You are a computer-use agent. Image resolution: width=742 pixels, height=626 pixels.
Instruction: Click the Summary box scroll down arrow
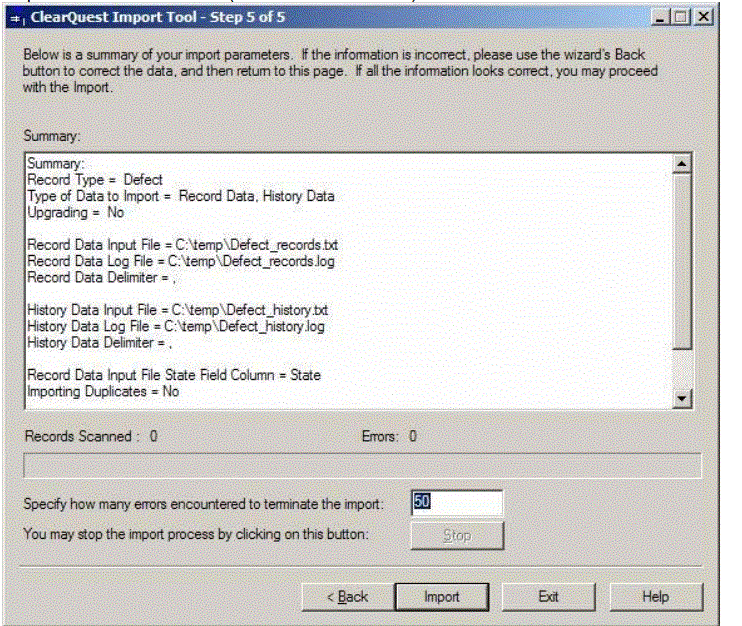tap(683, 399)
